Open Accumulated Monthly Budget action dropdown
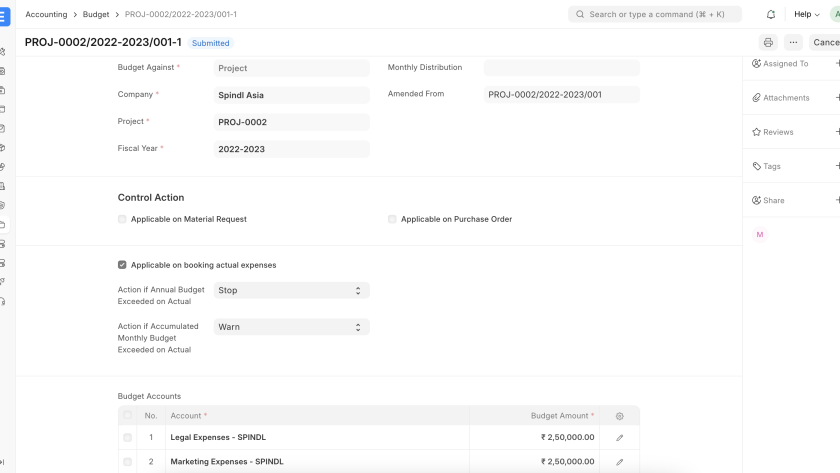Image resolution: width=840 pixels, height=473 pixels. [x=291, y=327]
